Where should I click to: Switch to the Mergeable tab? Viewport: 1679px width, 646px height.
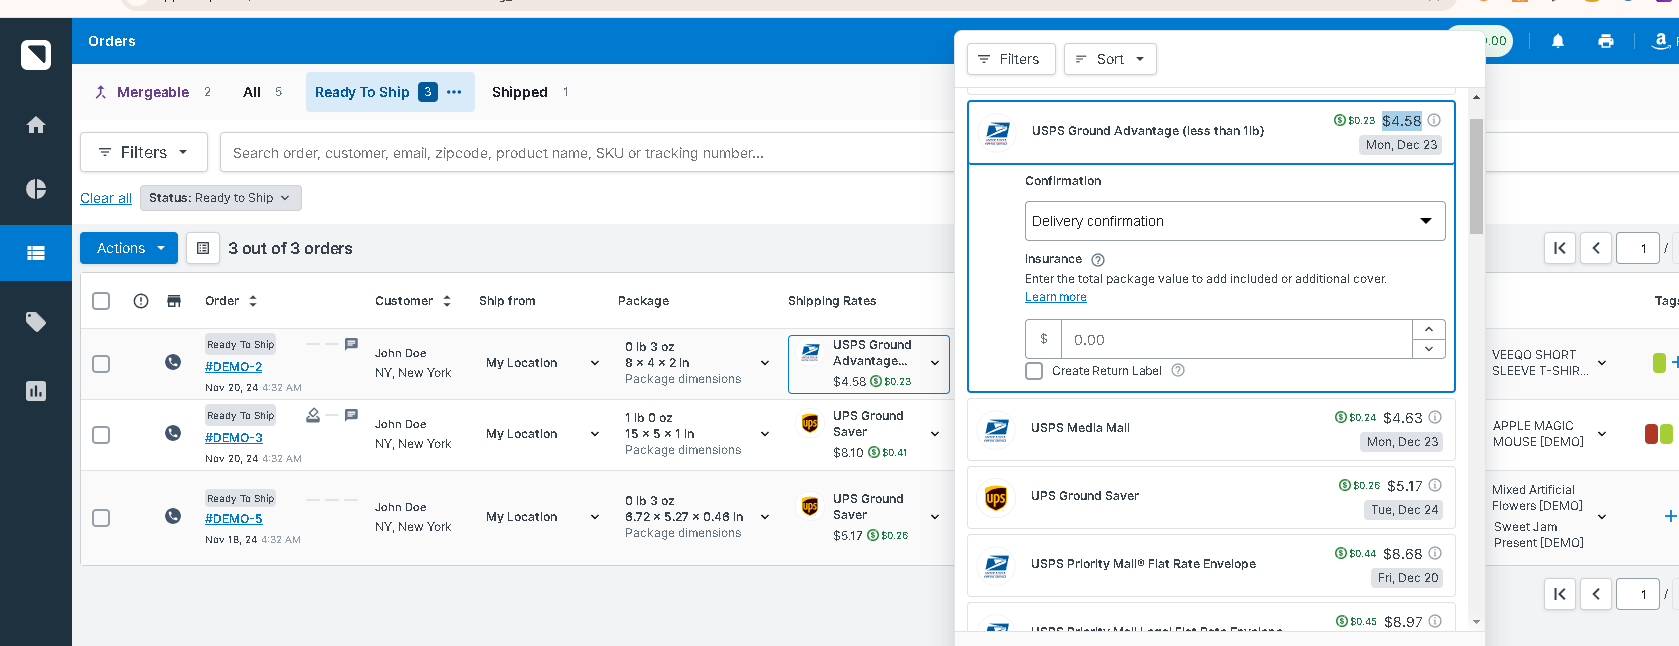click(x=152, y=92)
